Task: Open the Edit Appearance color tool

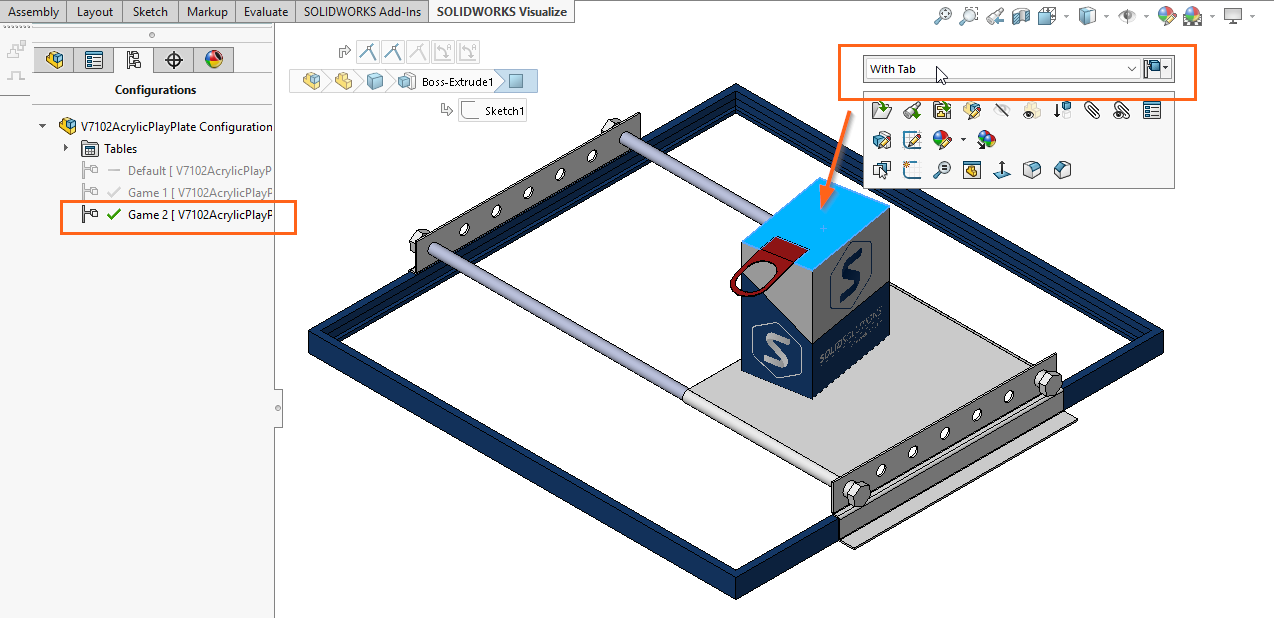Action: tap(1168, 16)
